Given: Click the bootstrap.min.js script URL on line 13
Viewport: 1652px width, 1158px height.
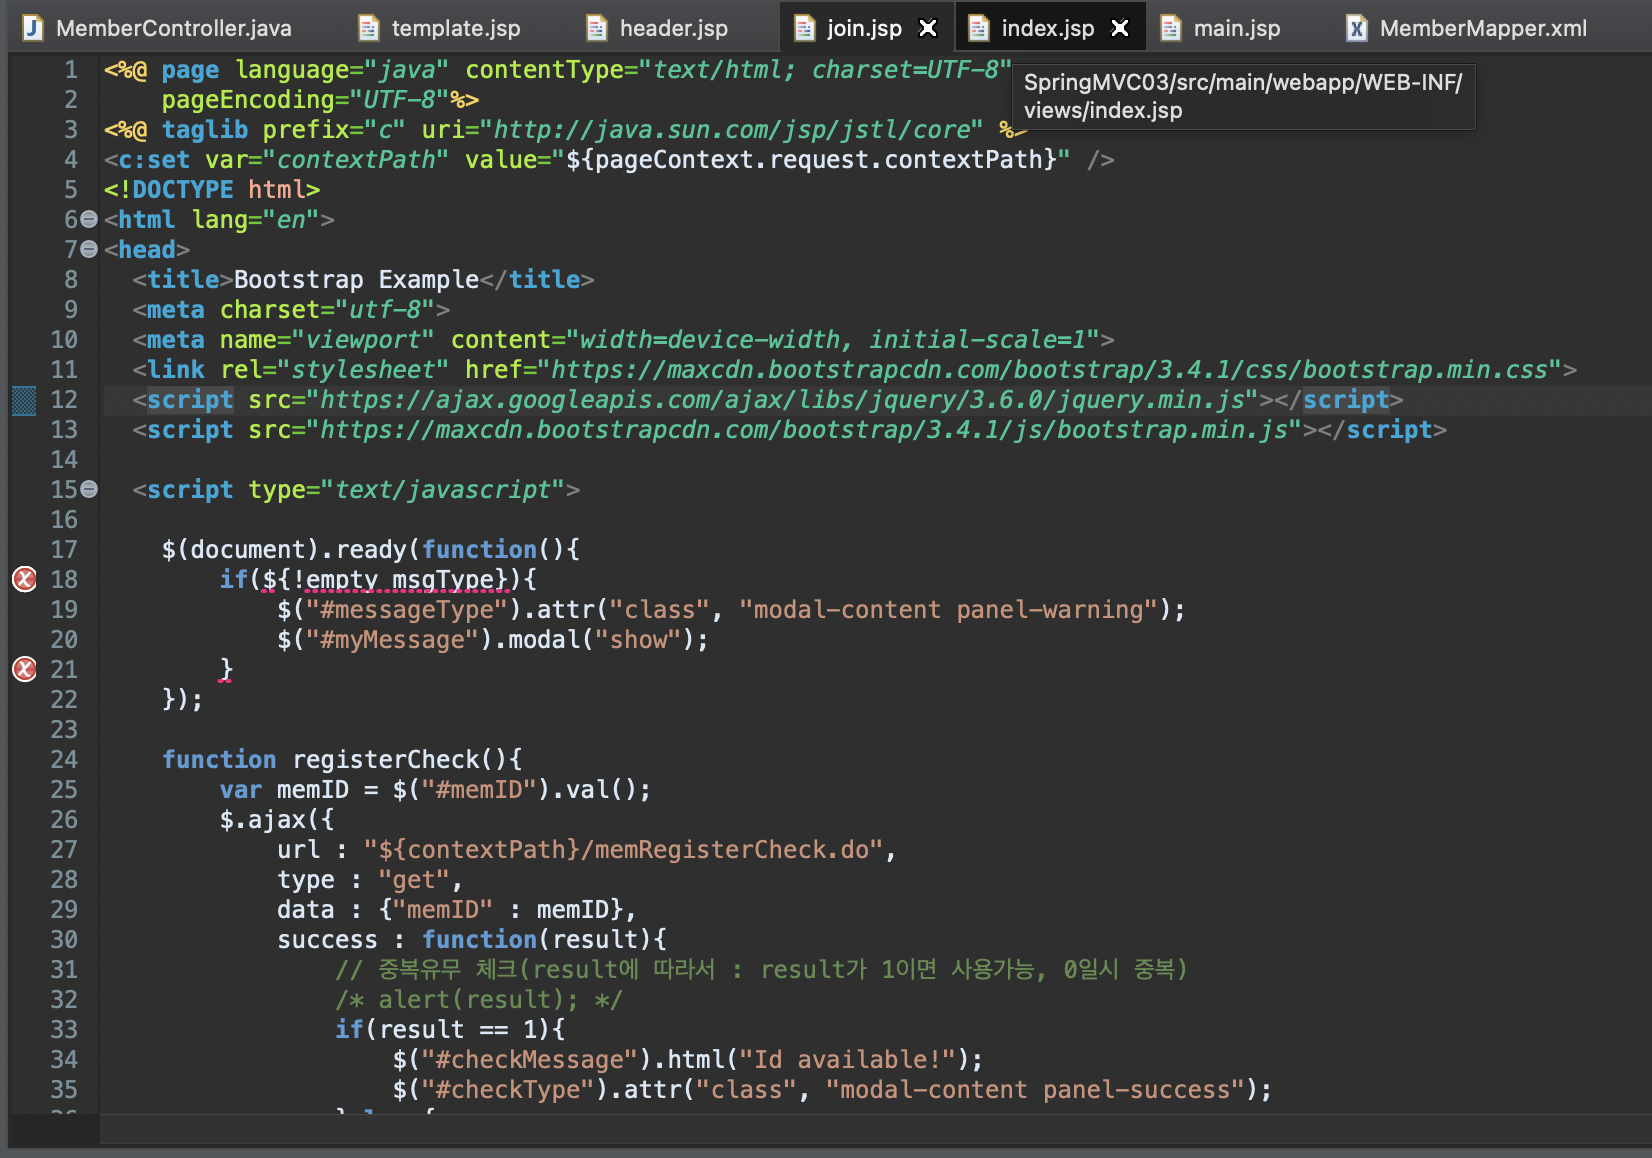Looking at the screenshot, I should 804,430.
